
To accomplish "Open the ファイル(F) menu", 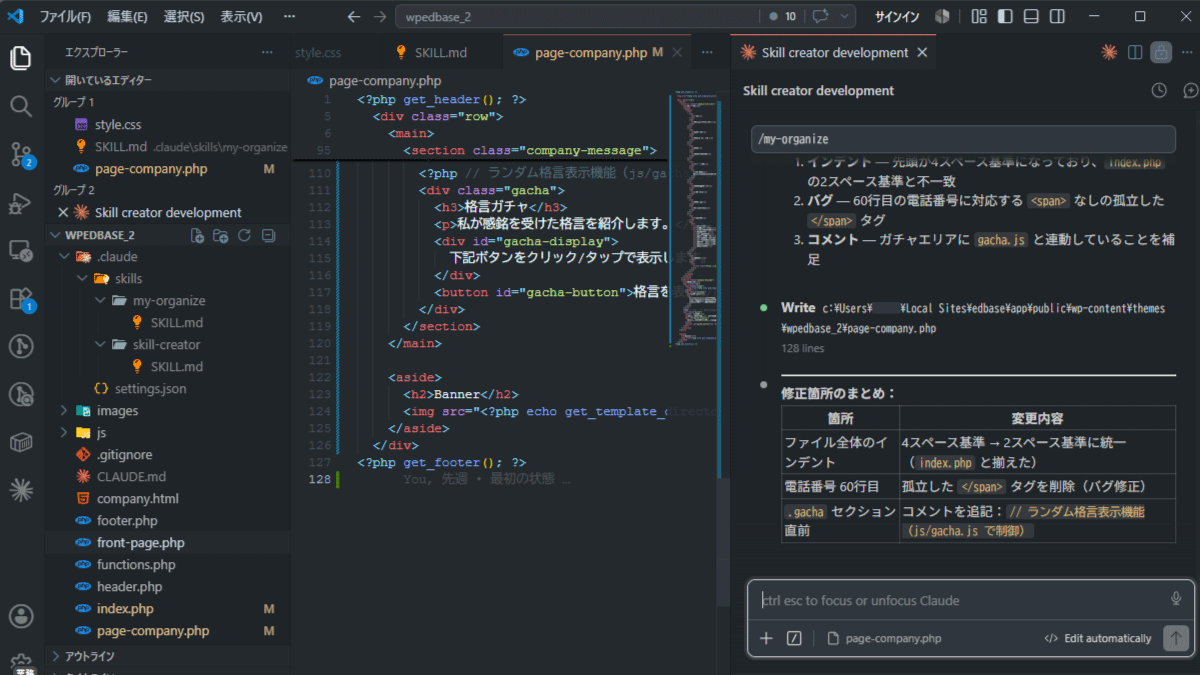I will click(x=65, y=17).
